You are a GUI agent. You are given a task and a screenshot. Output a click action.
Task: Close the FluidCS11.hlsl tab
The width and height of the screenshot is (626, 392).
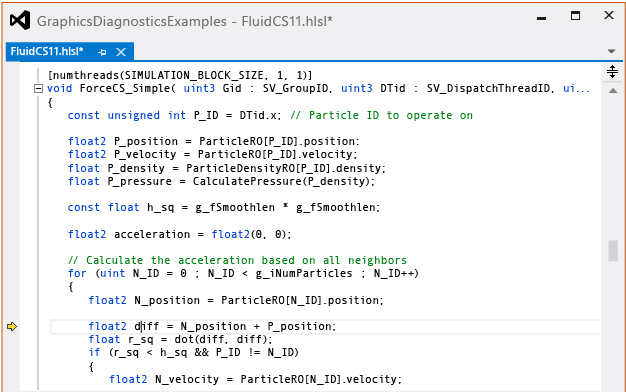(121, 52)
